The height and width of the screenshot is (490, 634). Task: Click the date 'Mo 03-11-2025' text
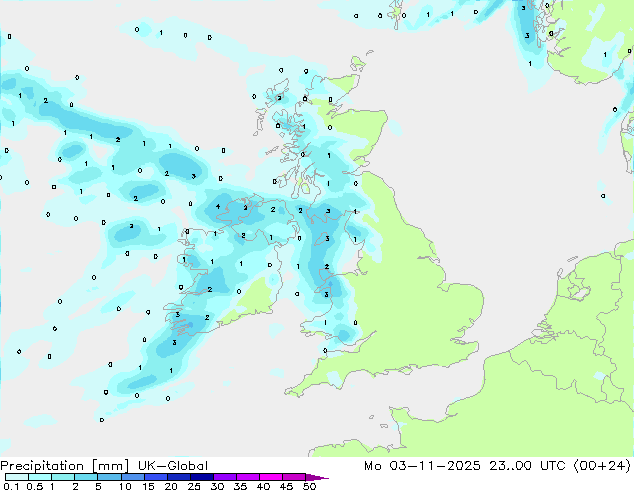pos(423,466)
